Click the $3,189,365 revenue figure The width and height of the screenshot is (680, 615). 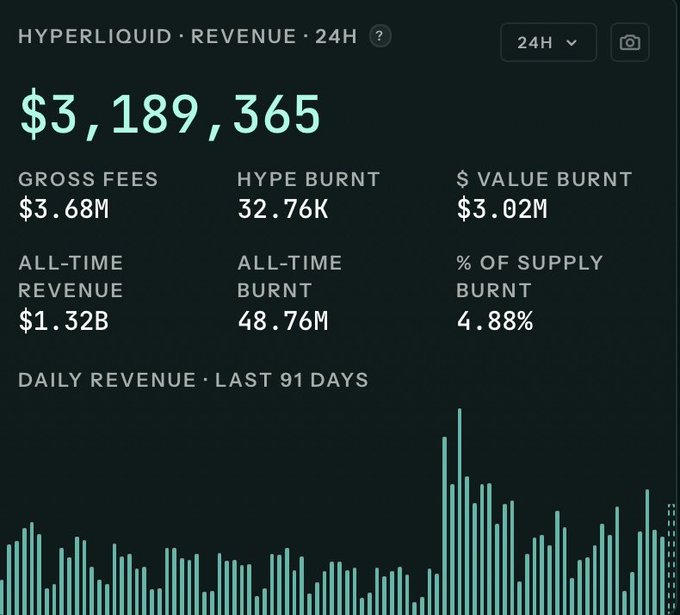(170, 115)
